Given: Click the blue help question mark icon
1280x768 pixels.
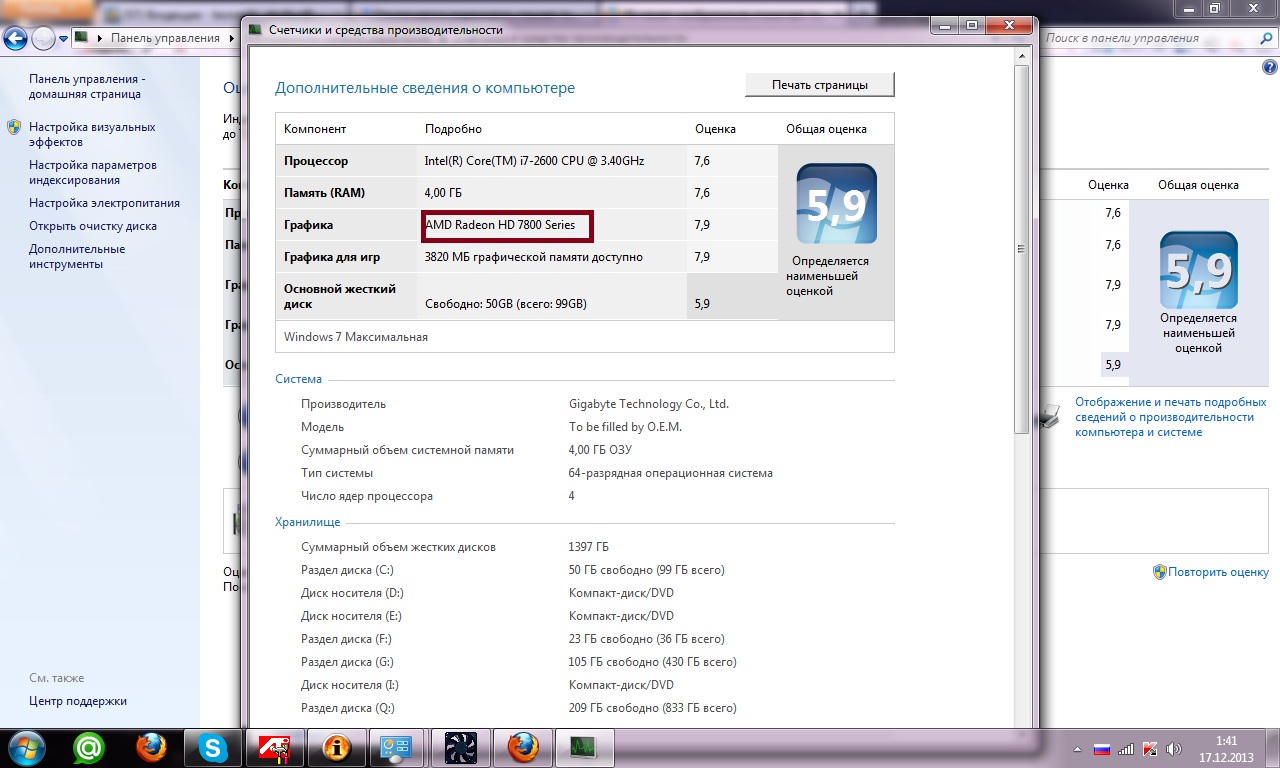Looking at the screenshot, I should click(1270, 67).
